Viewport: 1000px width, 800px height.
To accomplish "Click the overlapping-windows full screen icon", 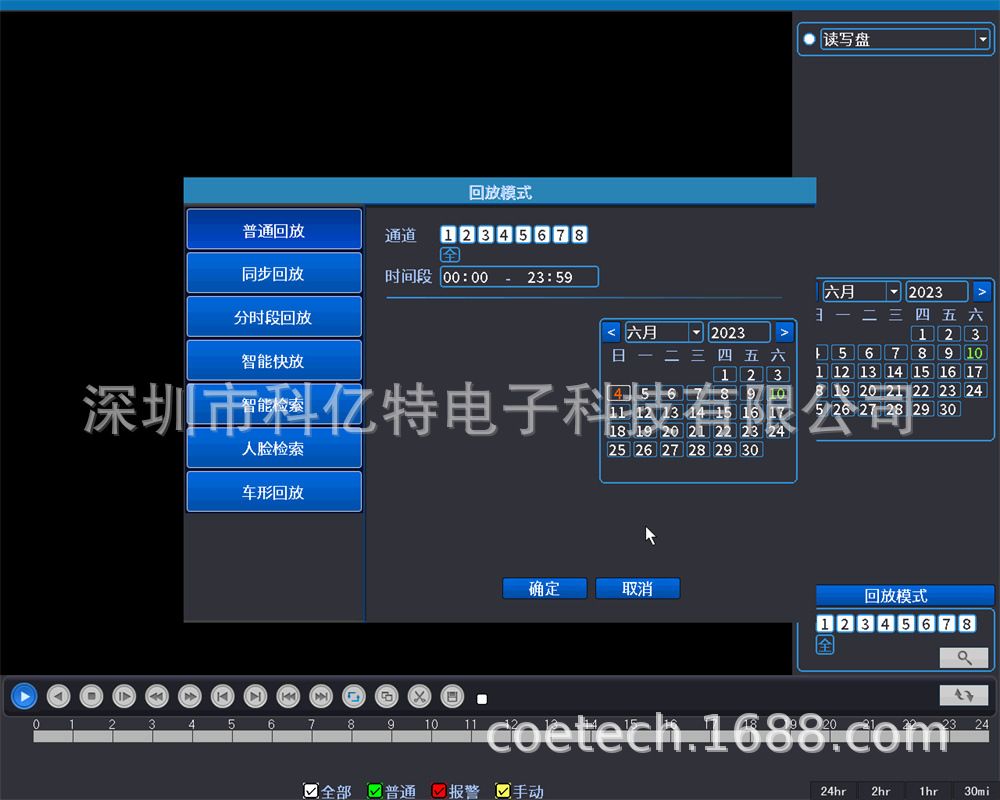I will coord(386,696).
